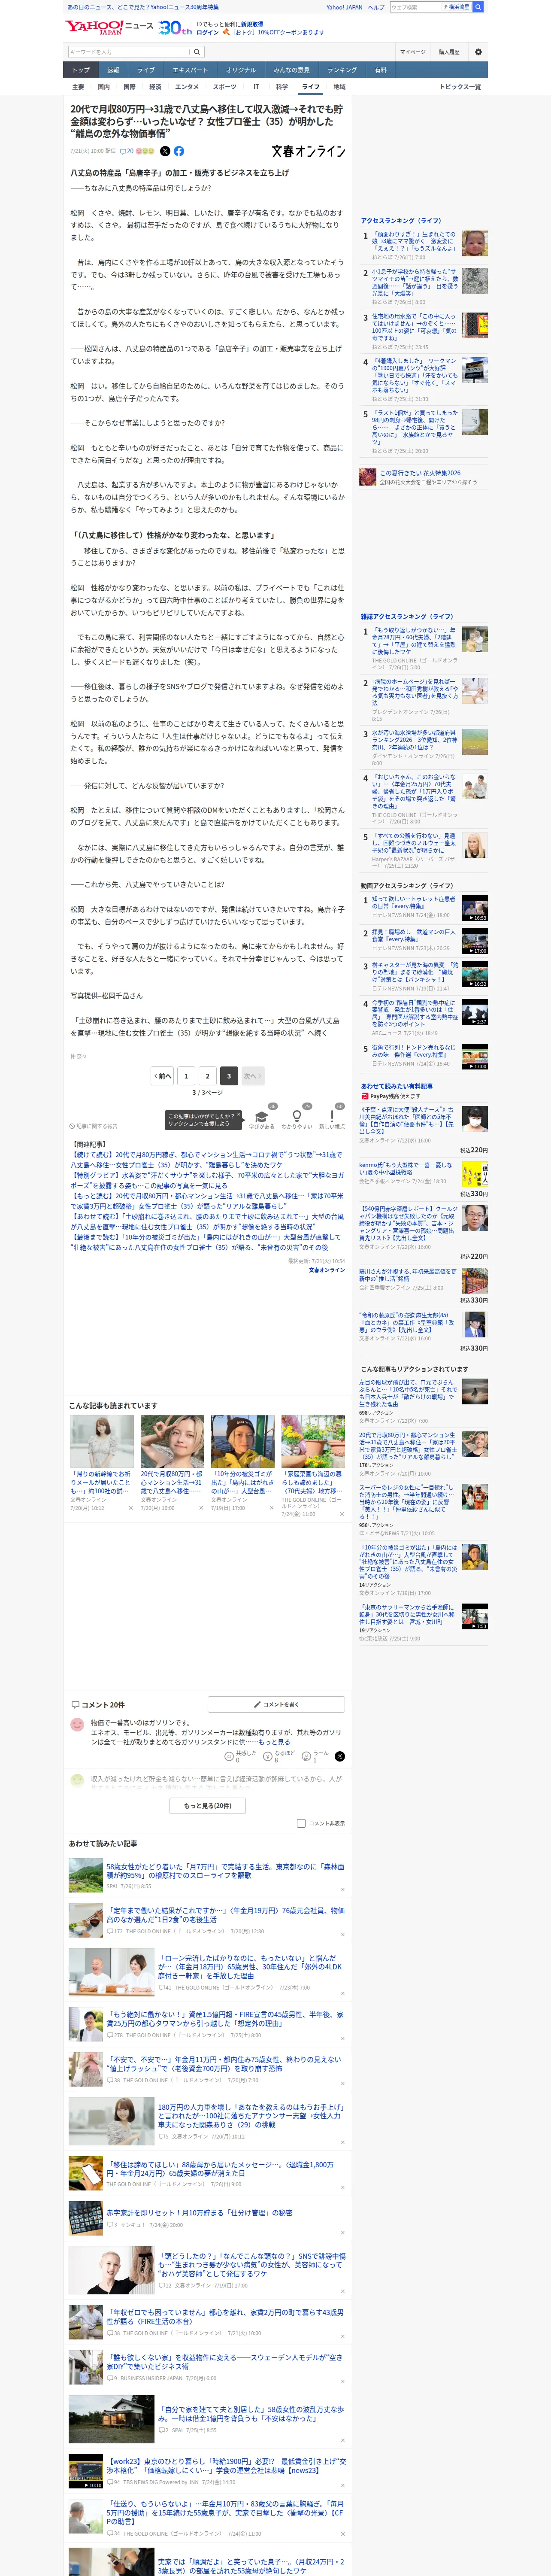This screenshot has width=551, height=2576.
Task: Open the ヘルプ link at top
Action: pos(375,7)
